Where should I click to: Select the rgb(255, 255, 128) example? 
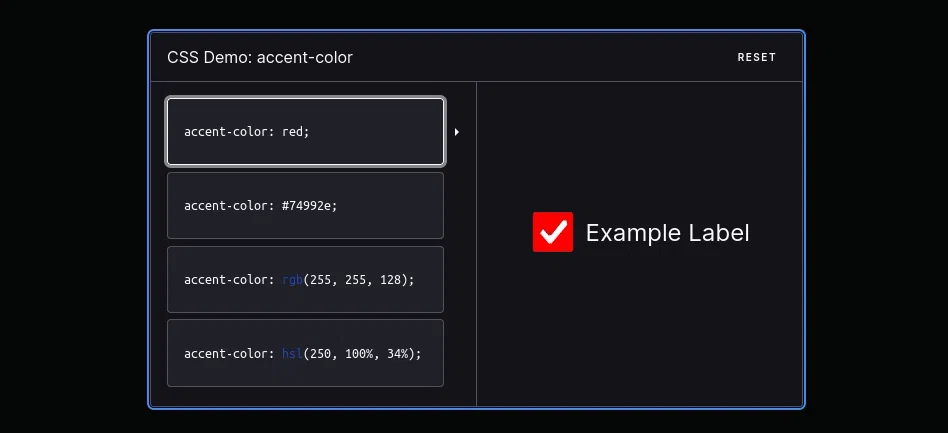click(305, 279)
